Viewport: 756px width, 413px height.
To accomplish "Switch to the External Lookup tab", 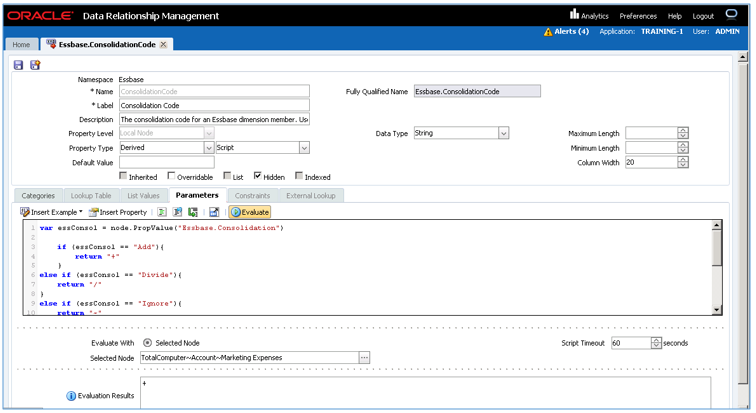I will tap(311, 196).
